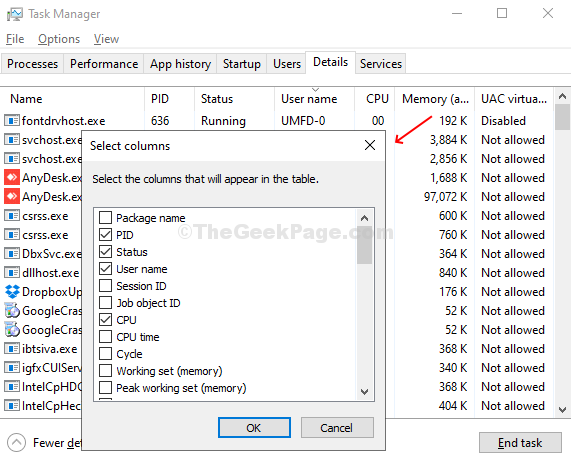This screenshot has width=571, height=467.
Task: Enable the Package name column checkbox
Action: coord(105,217)
